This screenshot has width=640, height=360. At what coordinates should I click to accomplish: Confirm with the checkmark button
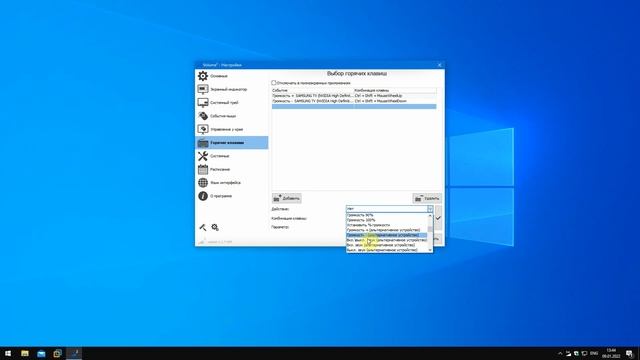tap(438, 218)
